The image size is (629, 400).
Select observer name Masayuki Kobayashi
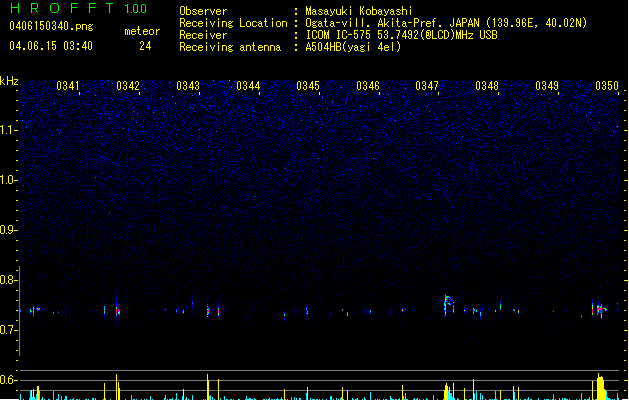coord(359,11)
